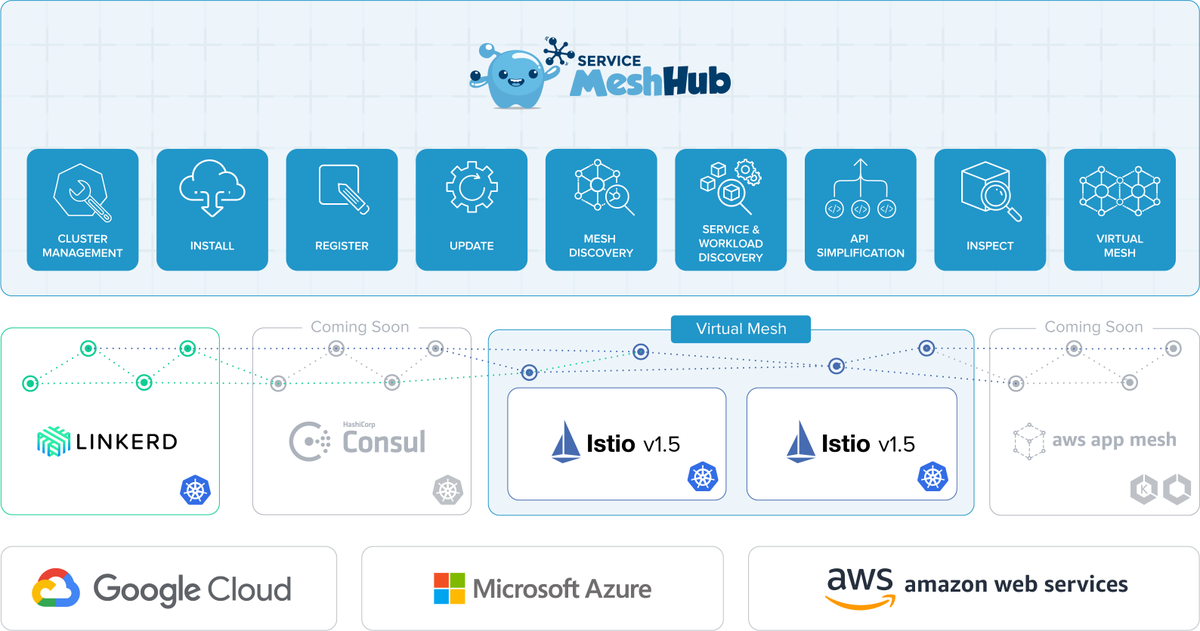Click the Coming Soon label above Consul
The width and height of the screenshot is (1200, 631).
[360, 327]
